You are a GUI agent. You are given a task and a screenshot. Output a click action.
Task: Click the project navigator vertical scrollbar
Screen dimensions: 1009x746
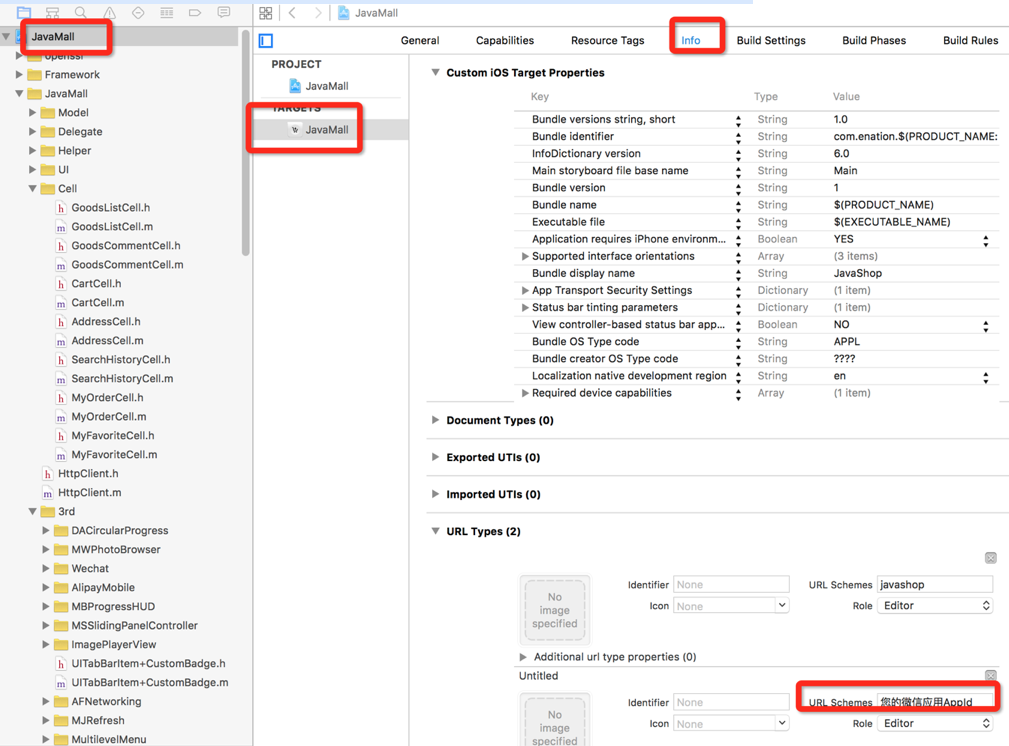click(x=245, y=143)
